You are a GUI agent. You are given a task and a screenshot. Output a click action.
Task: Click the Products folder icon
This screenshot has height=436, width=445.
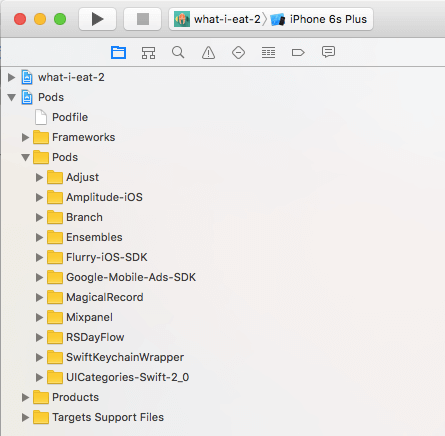(x=41, y=397)
